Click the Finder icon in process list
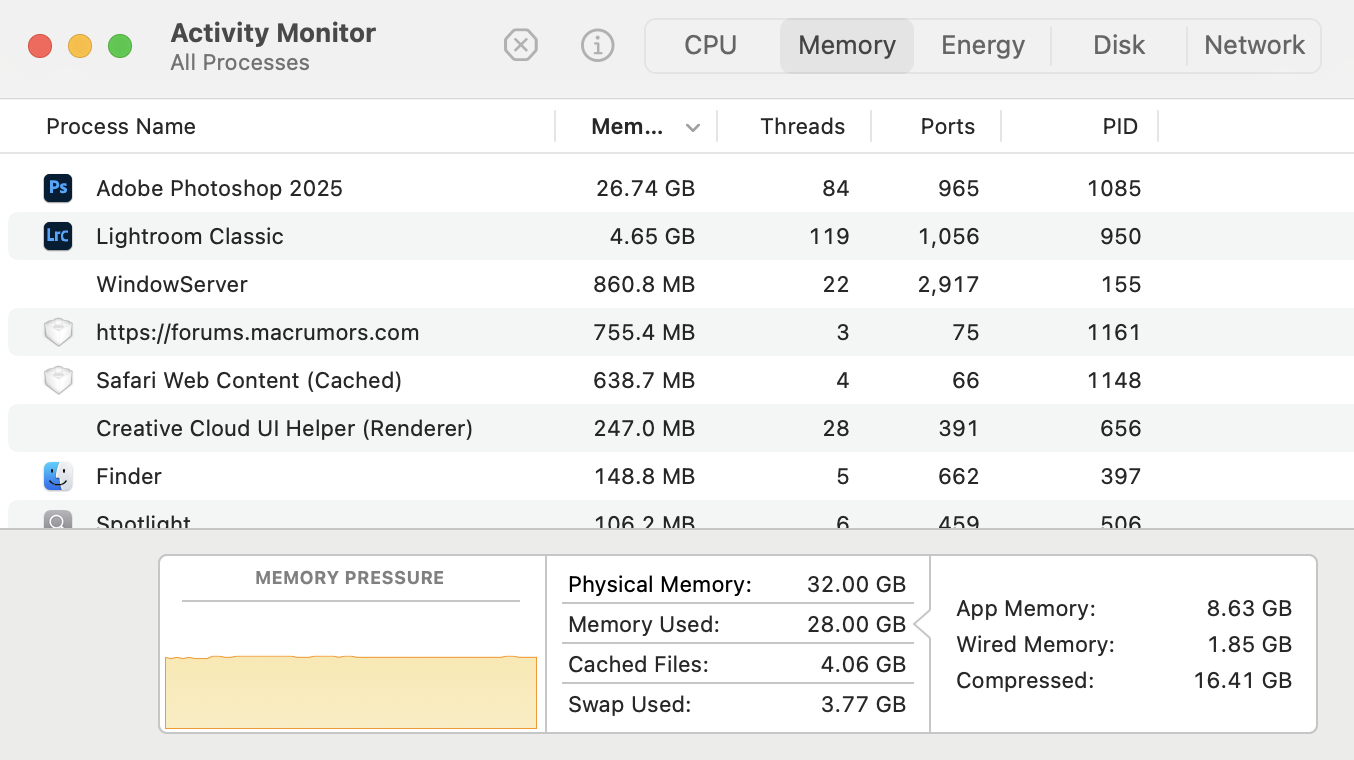The width and height of the screenshot is (1354, 760). [x=58, y=476]
